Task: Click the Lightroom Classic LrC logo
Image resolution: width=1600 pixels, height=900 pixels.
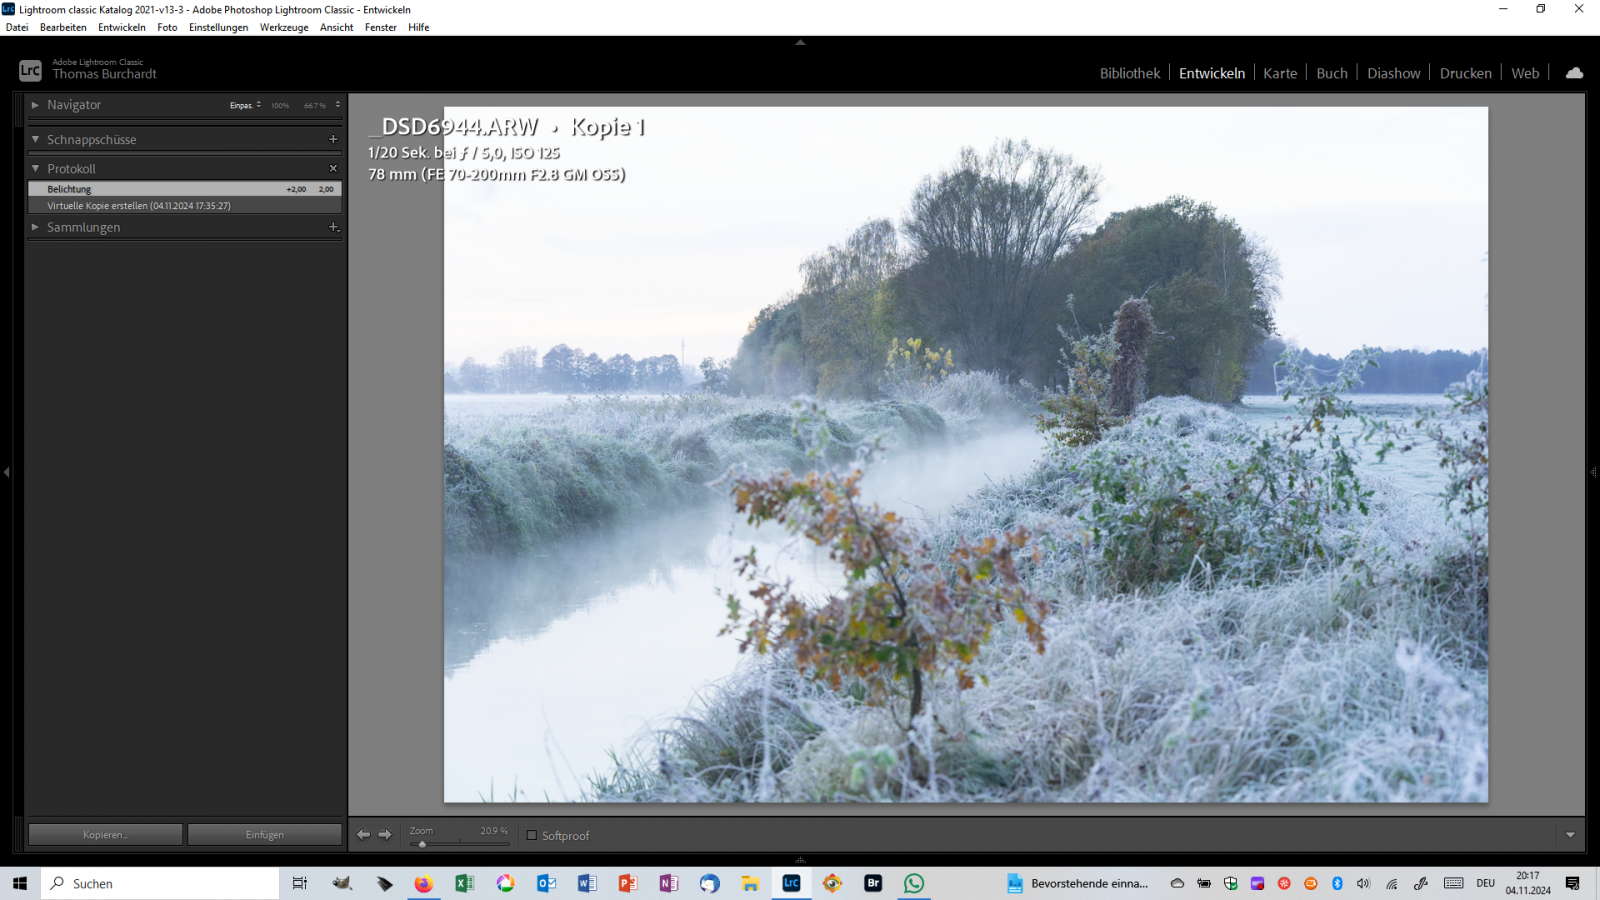Action: point(30,70)
